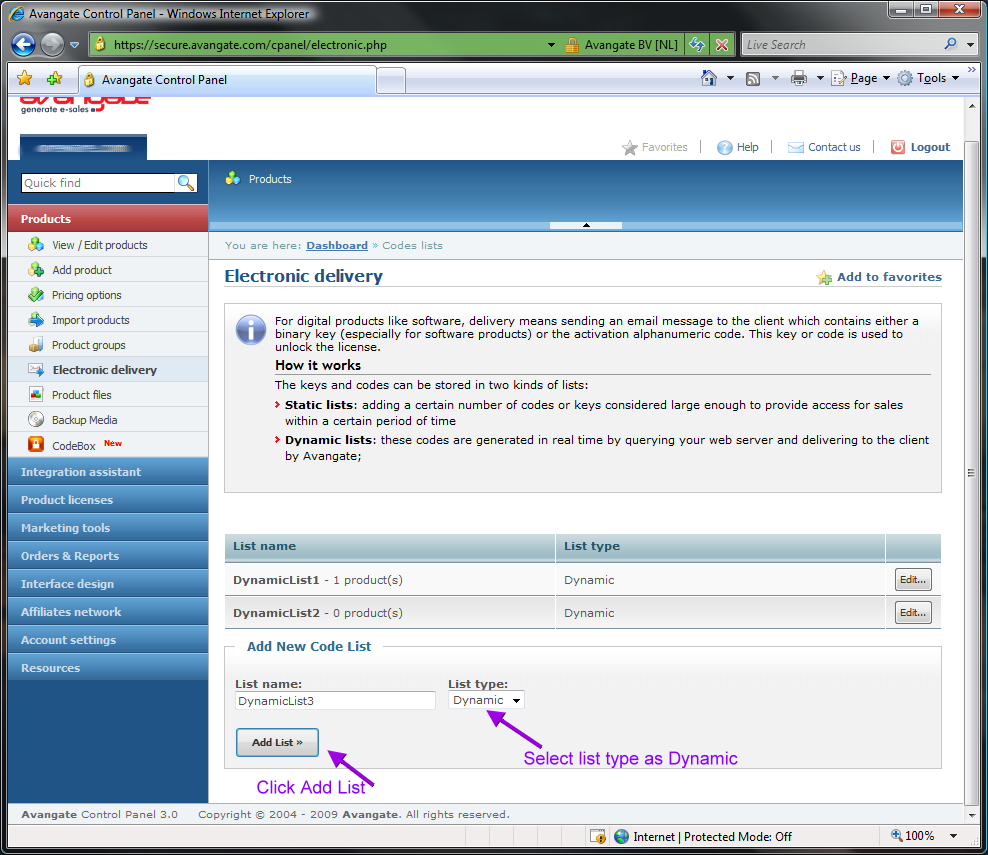Click the red Stop loading icon
Screen dimensions: 988x855
point(722,45)
